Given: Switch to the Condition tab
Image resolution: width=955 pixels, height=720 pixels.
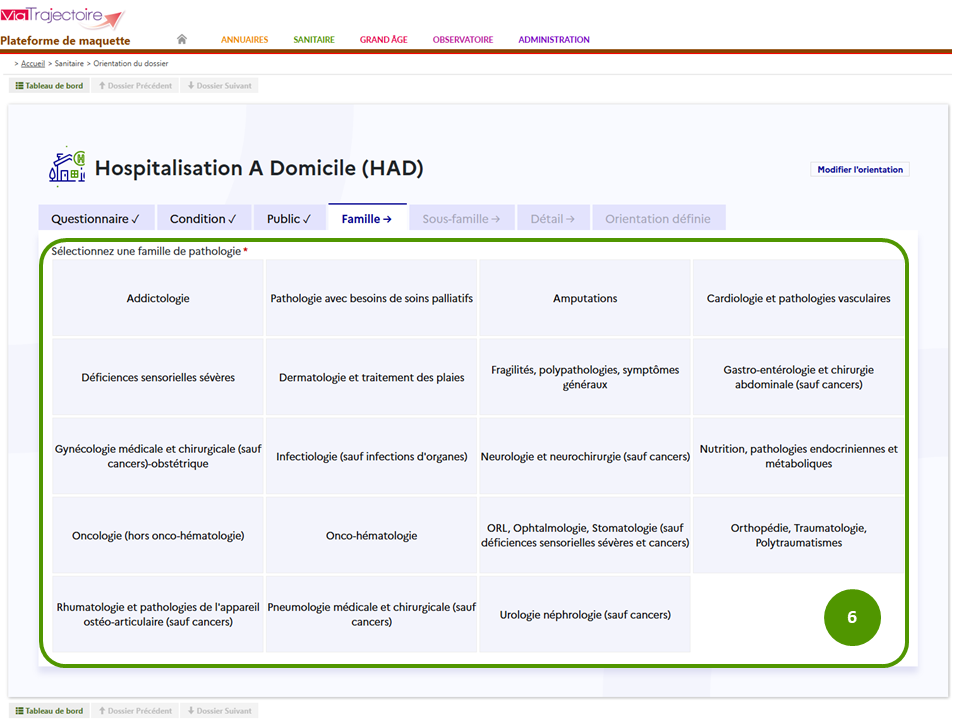Looking at the screenshot, I should (x=203, y=218).
